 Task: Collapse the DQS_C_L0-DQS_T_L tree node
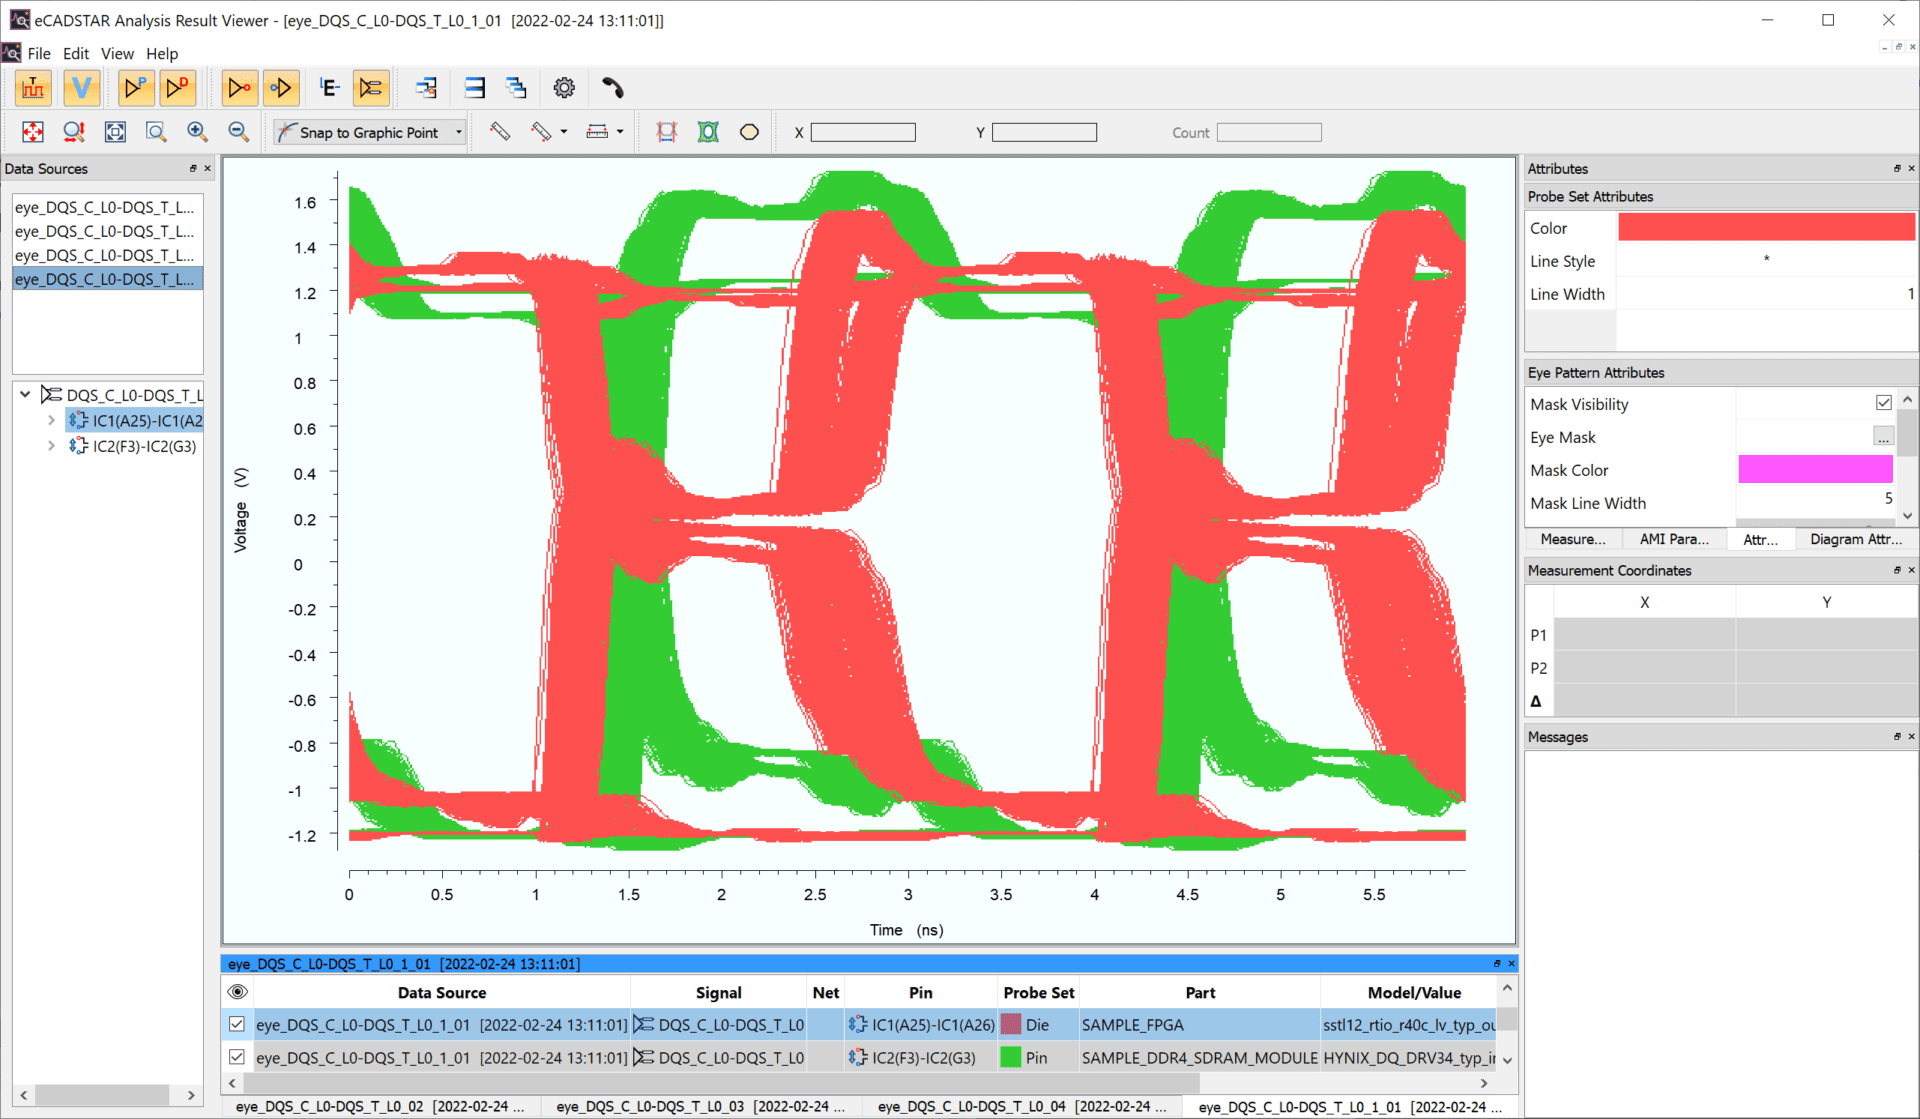23,394
